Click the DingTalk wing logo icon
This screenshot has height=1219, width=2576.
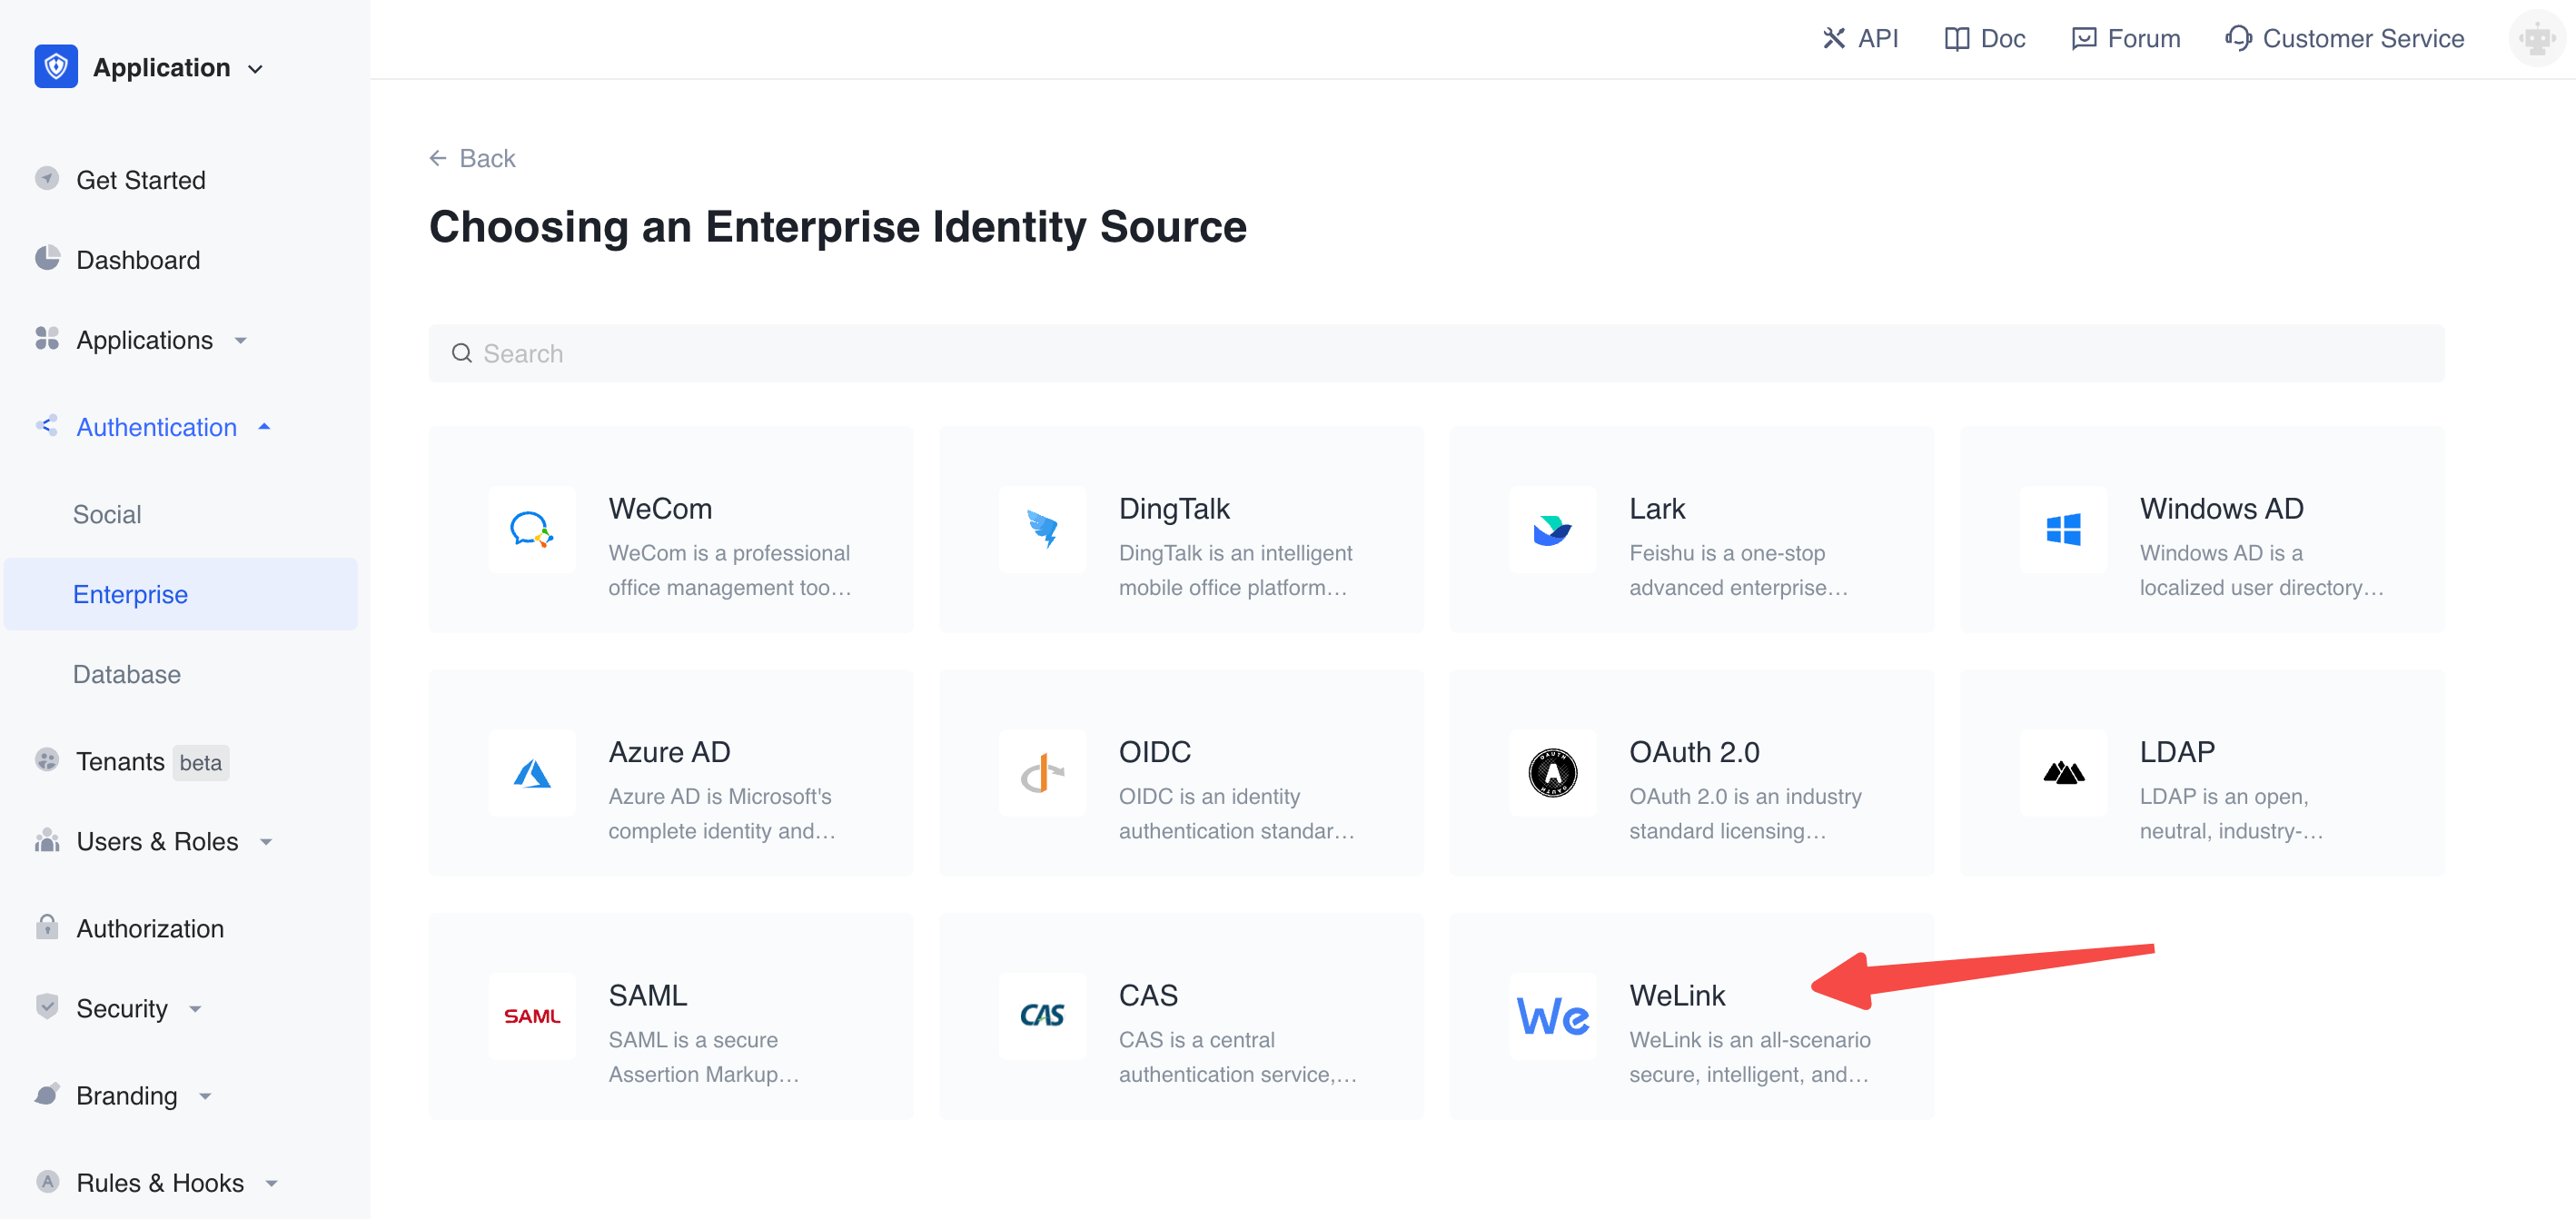tap(1041, 529)
